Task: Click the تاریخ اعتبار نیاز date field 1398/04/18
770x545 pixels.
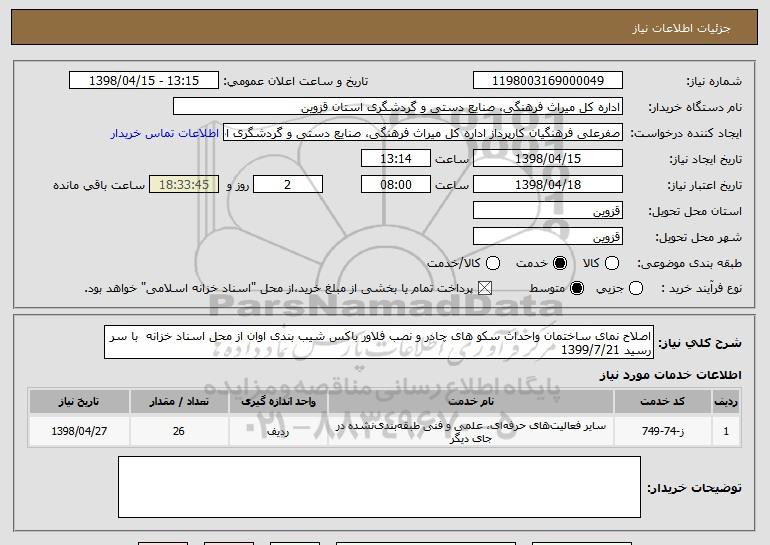Action: point(548,185)
